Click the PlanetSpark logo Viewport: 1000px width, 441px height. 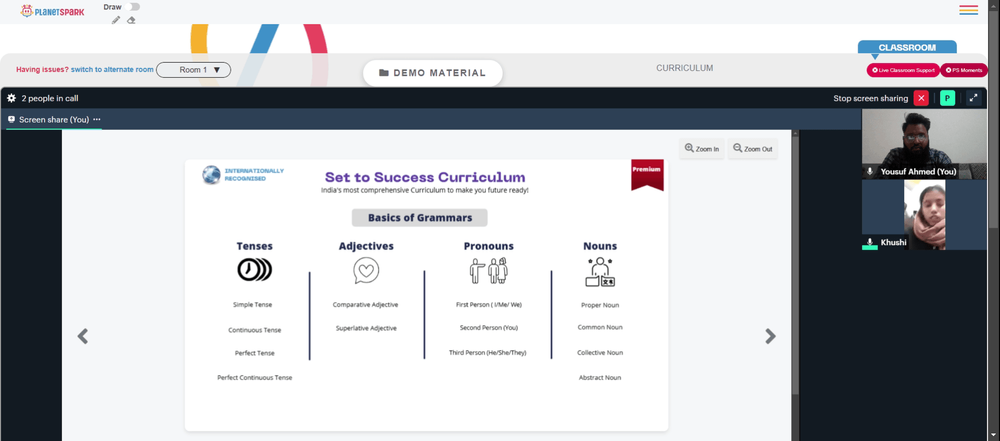[x=52, y=11]
